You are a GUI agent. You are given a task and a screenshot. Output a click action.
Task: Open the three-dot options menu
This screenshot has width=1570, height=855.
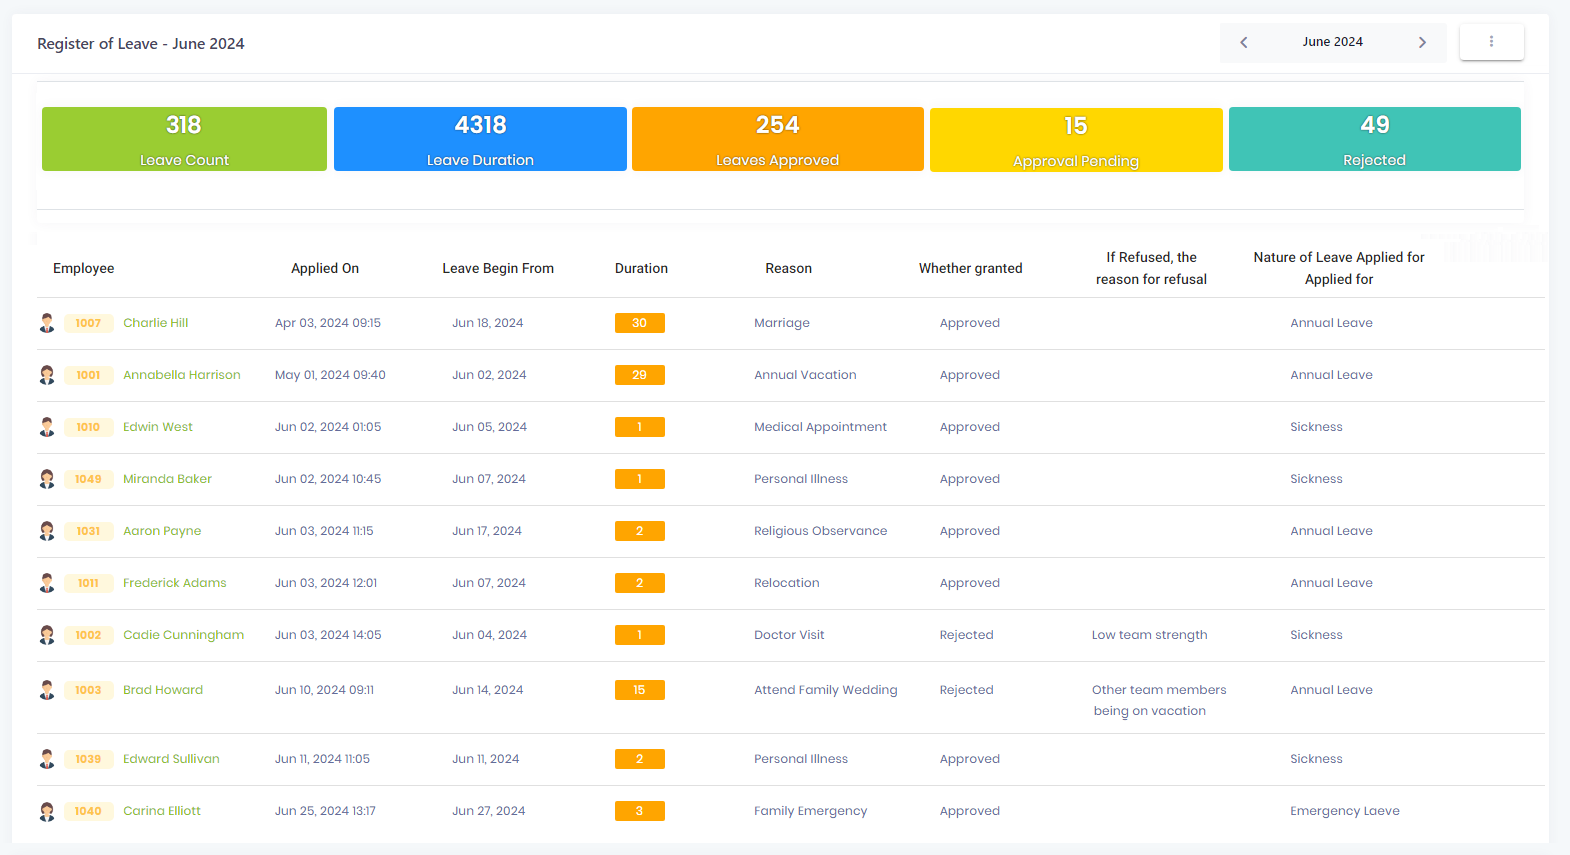[1491, 42]
